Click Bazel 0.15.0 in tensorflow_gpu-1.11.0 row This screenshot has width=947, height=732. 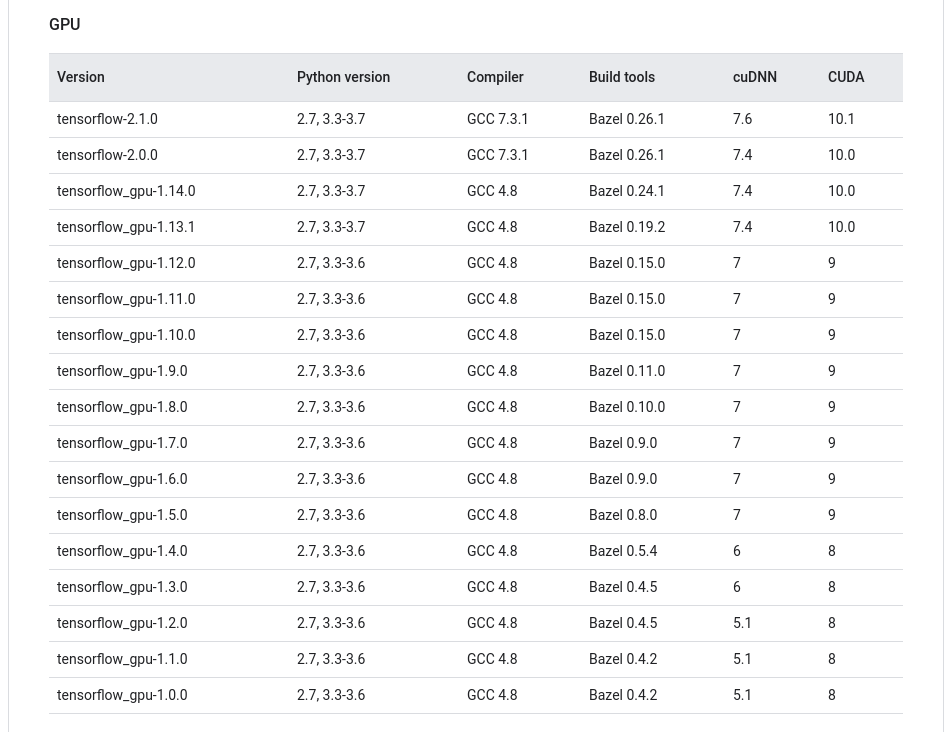coord(627,299)
